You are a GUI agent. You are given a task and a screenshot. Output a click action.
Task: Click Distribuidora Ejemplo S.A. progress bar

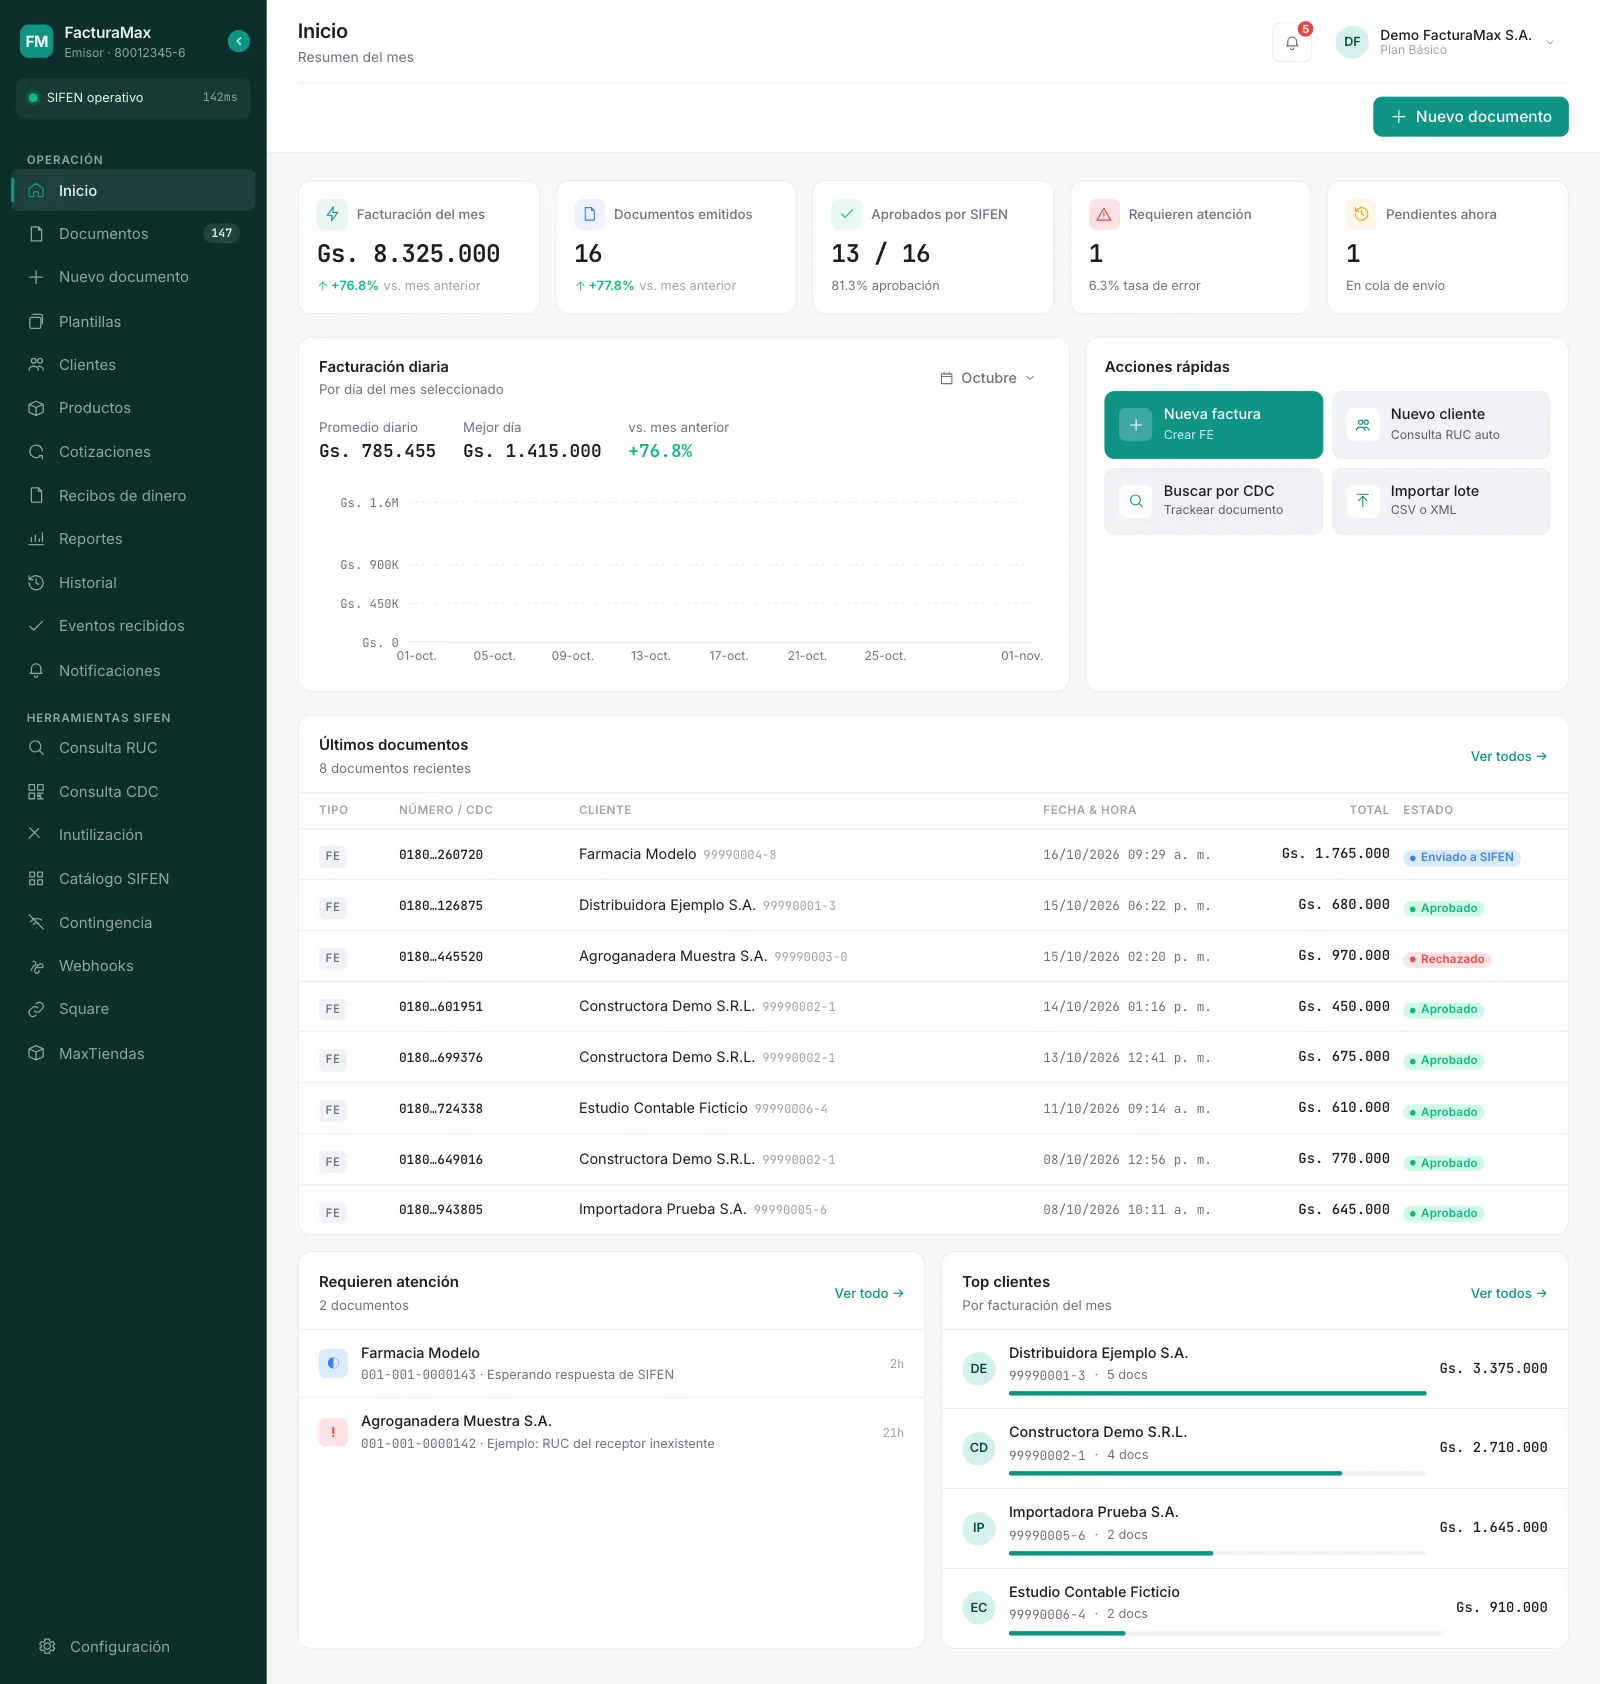(x=1217, y=1393)
